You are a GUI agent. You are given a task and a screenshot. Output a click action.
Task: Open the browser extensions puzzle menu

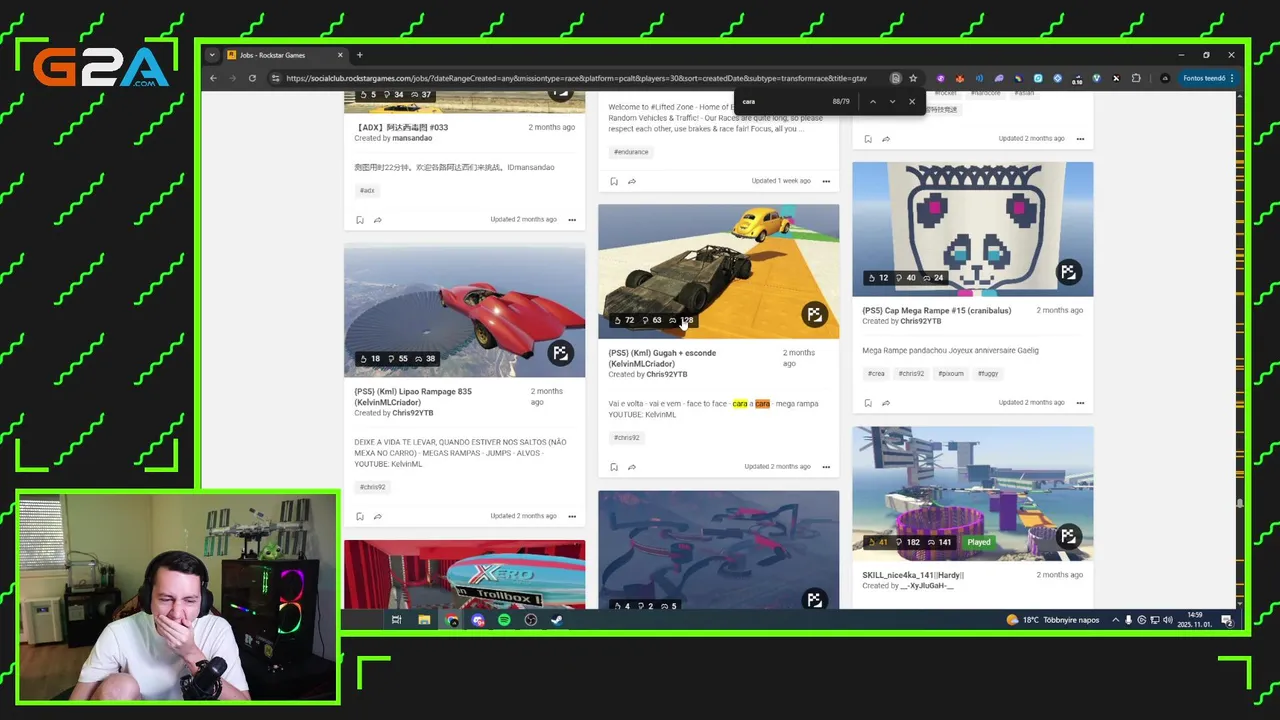[1136, 78]
